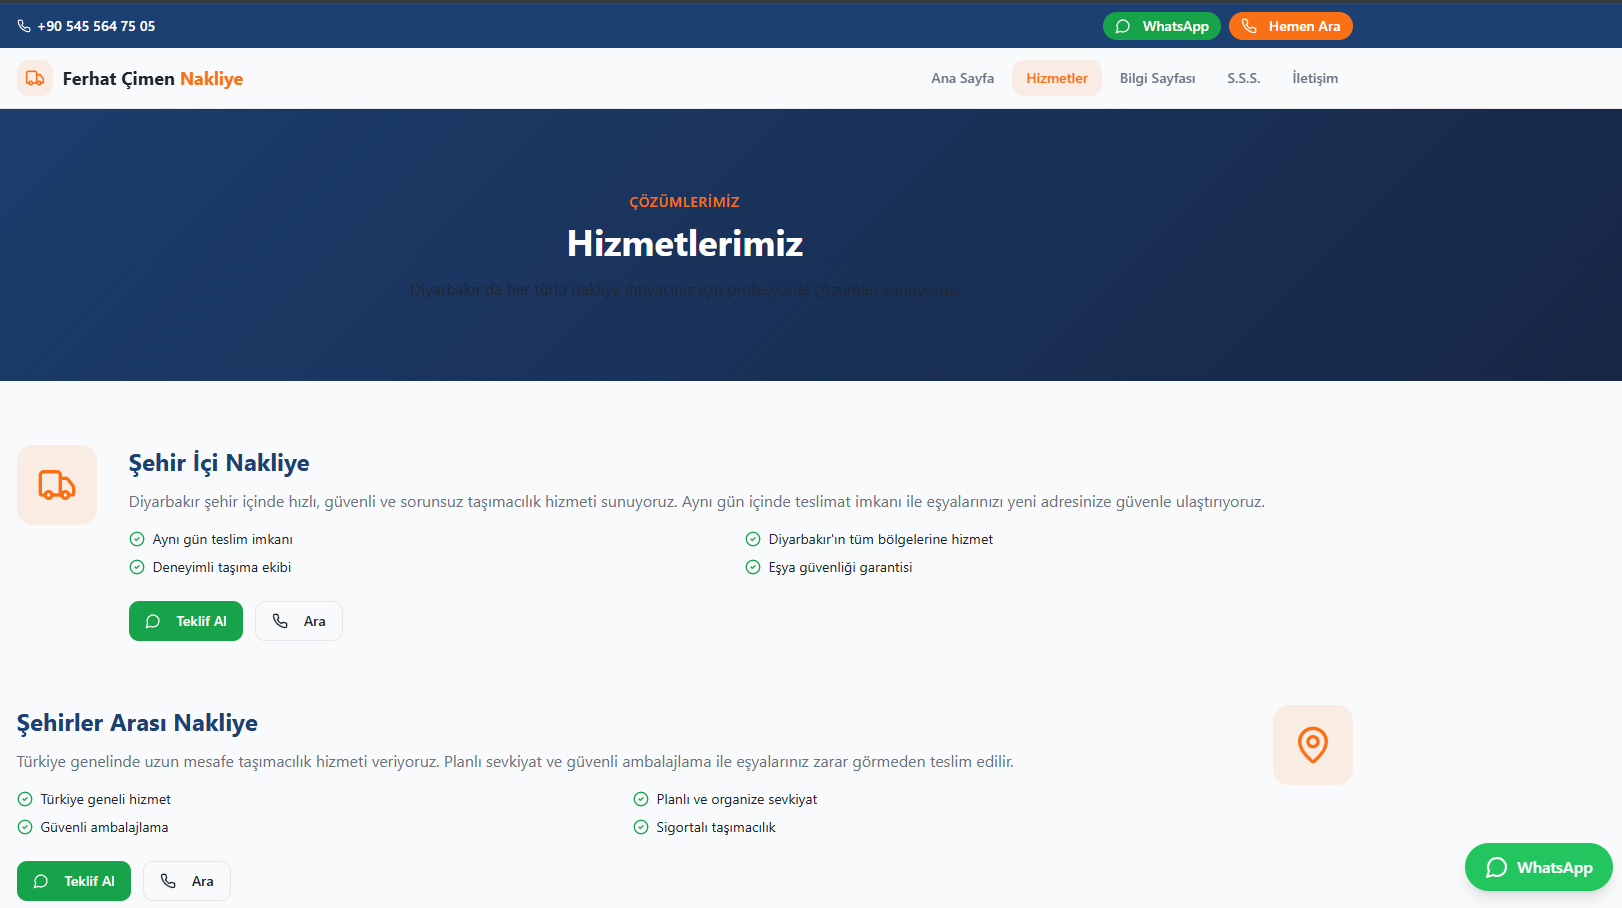Select the Hizmetler navigation tab

(x=1057, y=78)
